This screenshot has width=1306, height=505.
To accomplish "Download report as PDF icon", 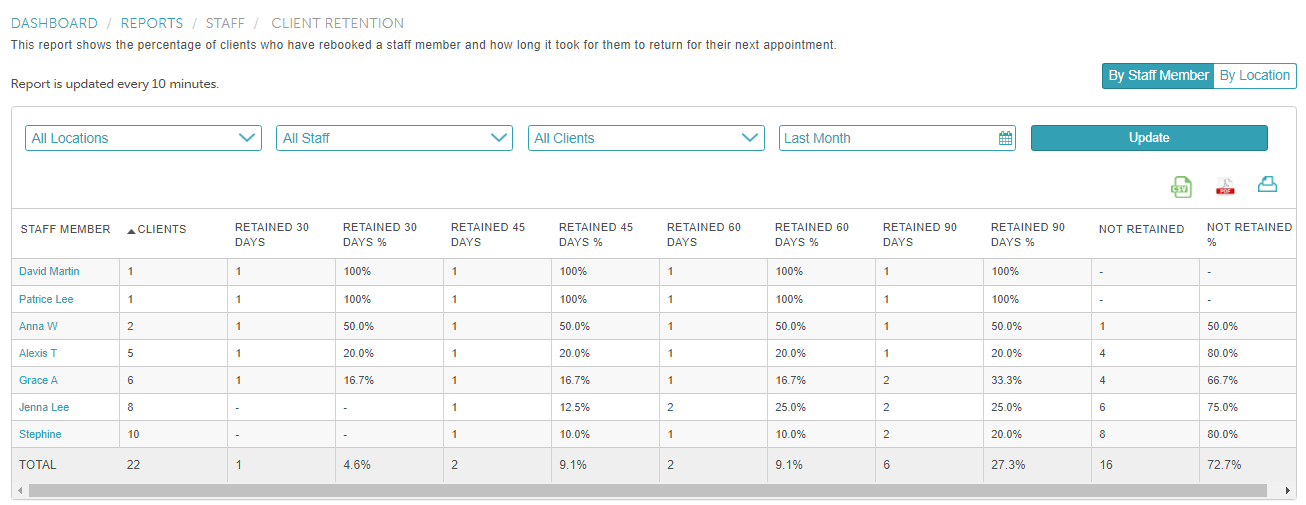I will (x=1225, y=186).
